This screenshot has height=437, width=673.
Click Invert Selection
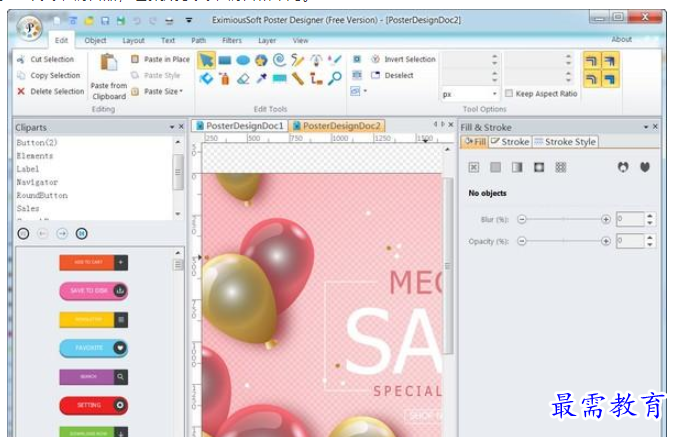[x=403, y=59]
